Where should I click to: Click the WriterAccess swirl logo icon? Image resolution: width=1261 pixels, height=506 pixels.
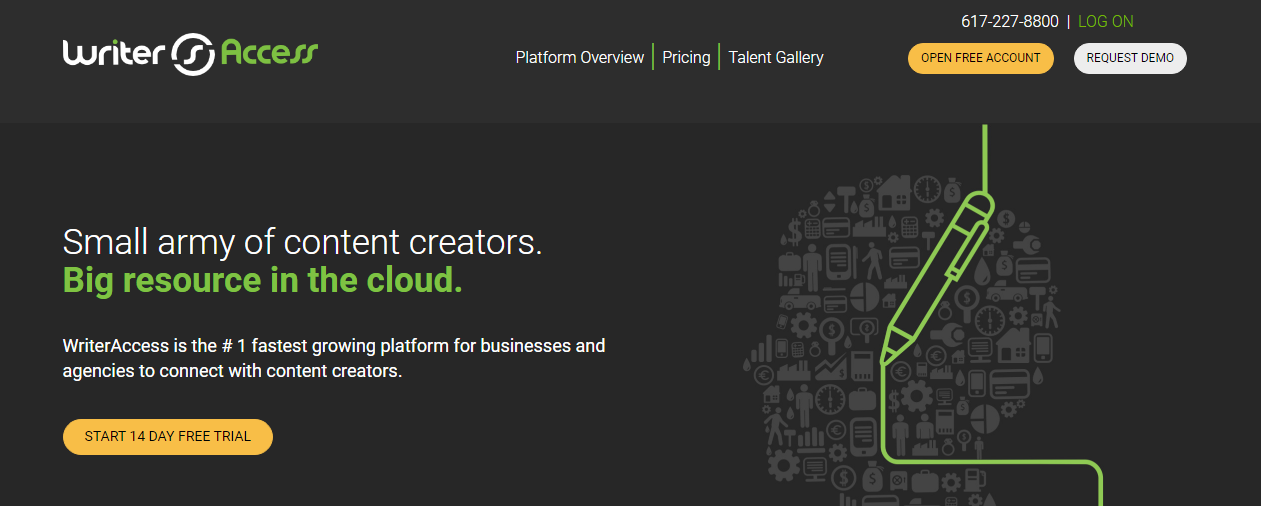click(x=193, y=54)
